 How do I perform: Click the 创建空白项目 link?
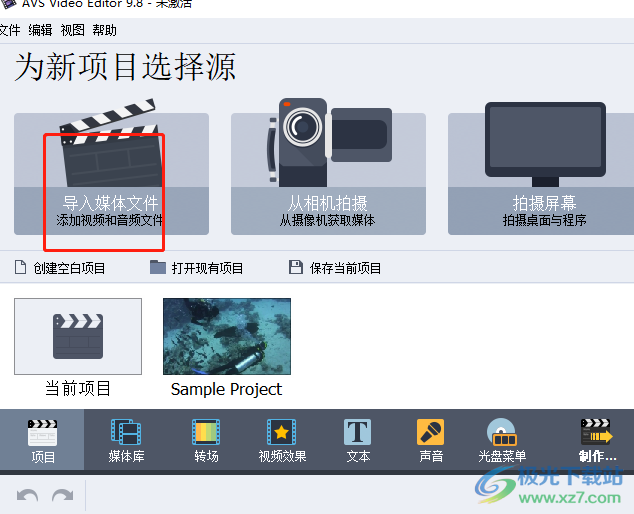(x=60, y=268)
